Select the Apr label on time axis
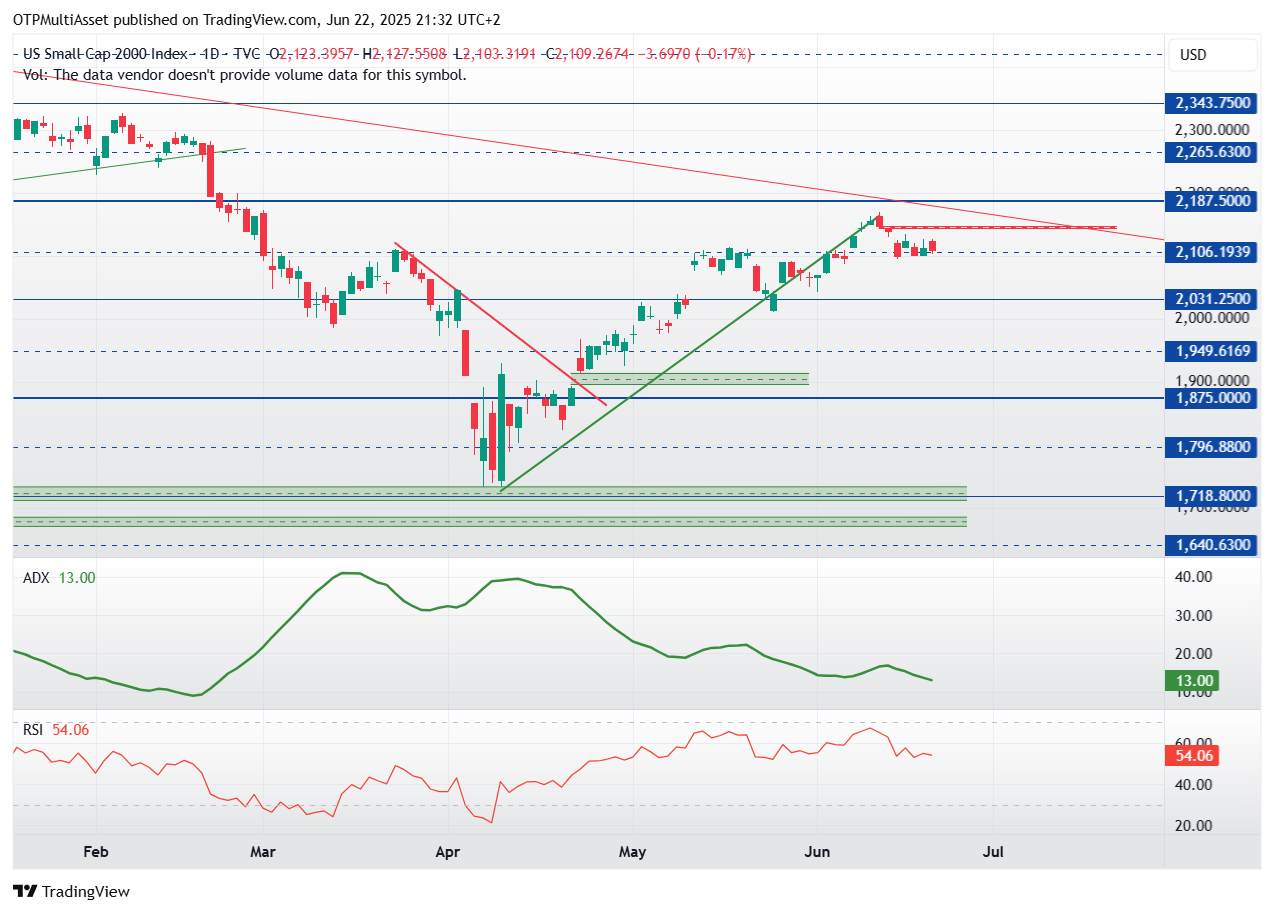Image resolution: width=1274 pixels, height=913 pixels. [448, 853]
